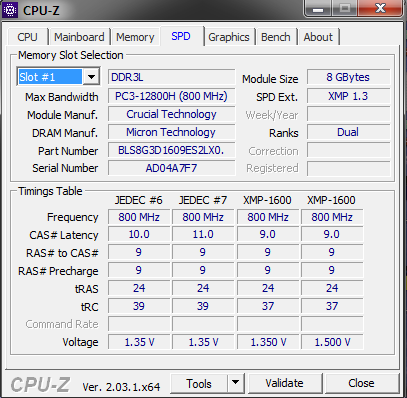Minimize the CPU-Z window
This screenshot has width=407, height=398.
318,9
